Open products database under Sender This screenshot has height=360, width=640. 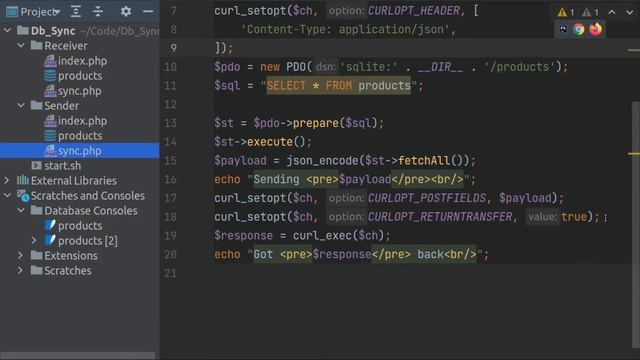click(x=80, y=136)
